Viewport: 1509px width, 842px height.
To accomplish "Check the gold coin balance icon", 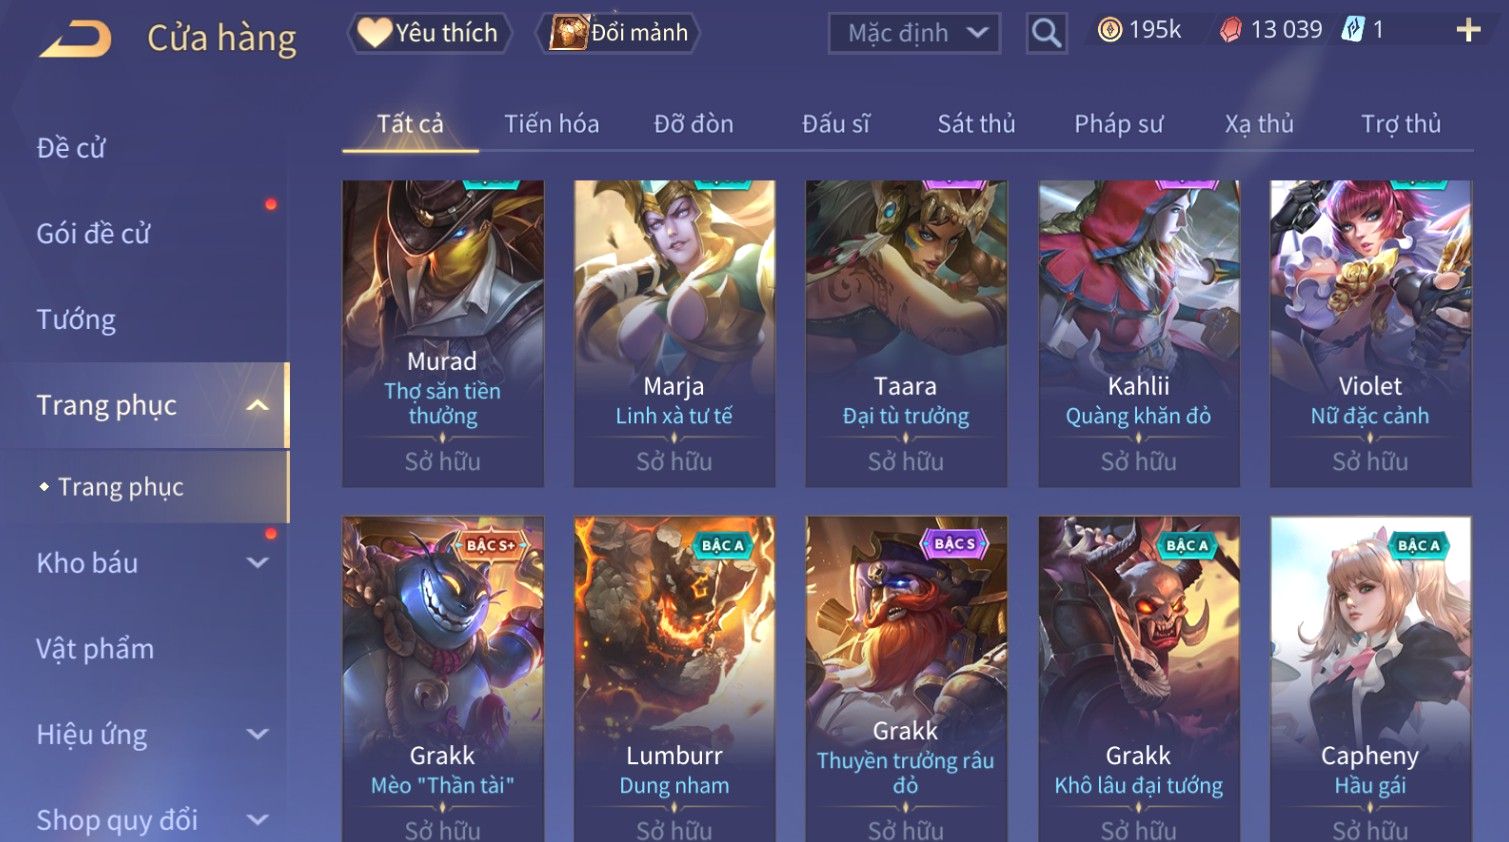I will click(1110, 30).
